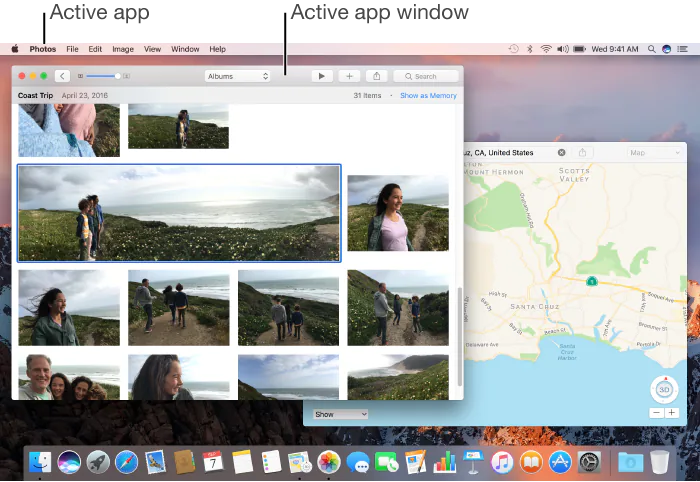This screenshot has height=482, width=700.
Task: Click the Time Machine menu bar icon
Action: tap(514, 49)
